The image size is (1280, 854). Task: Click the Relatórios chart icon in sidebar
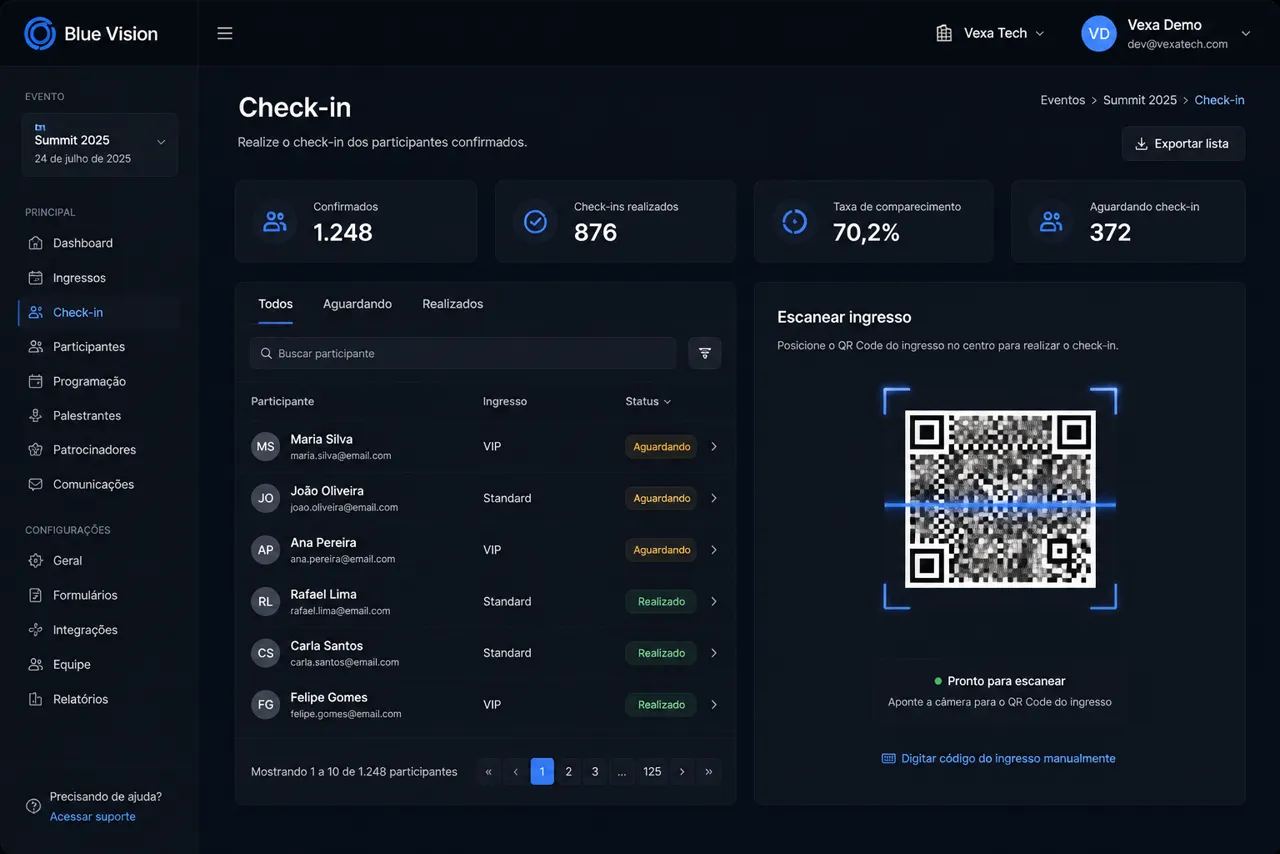[36, 699]
